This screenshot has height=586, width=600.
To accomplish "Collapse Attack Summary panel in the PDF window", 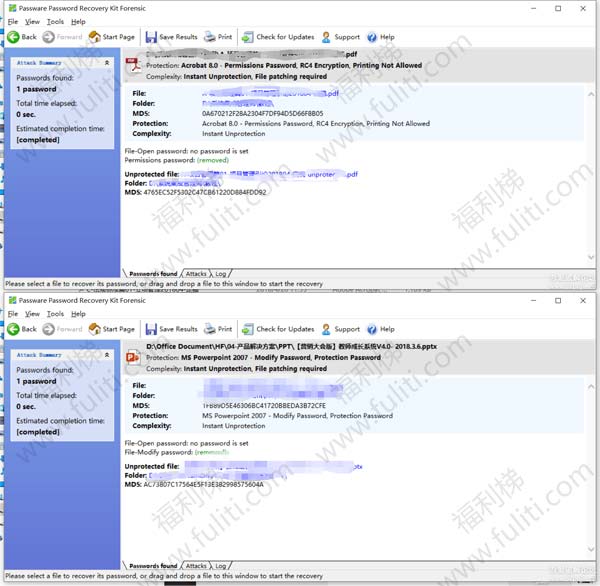I will 107,62.
